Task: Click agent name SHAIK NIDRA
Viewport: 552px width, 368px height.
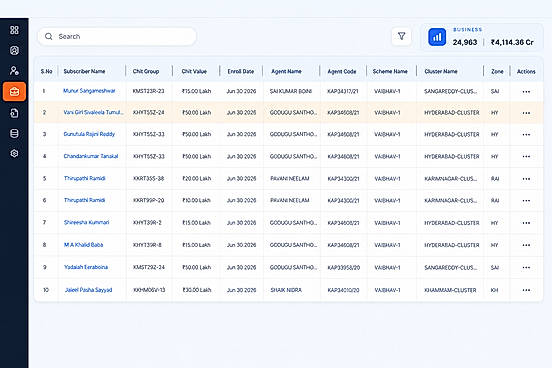Action: pos(286,290)
